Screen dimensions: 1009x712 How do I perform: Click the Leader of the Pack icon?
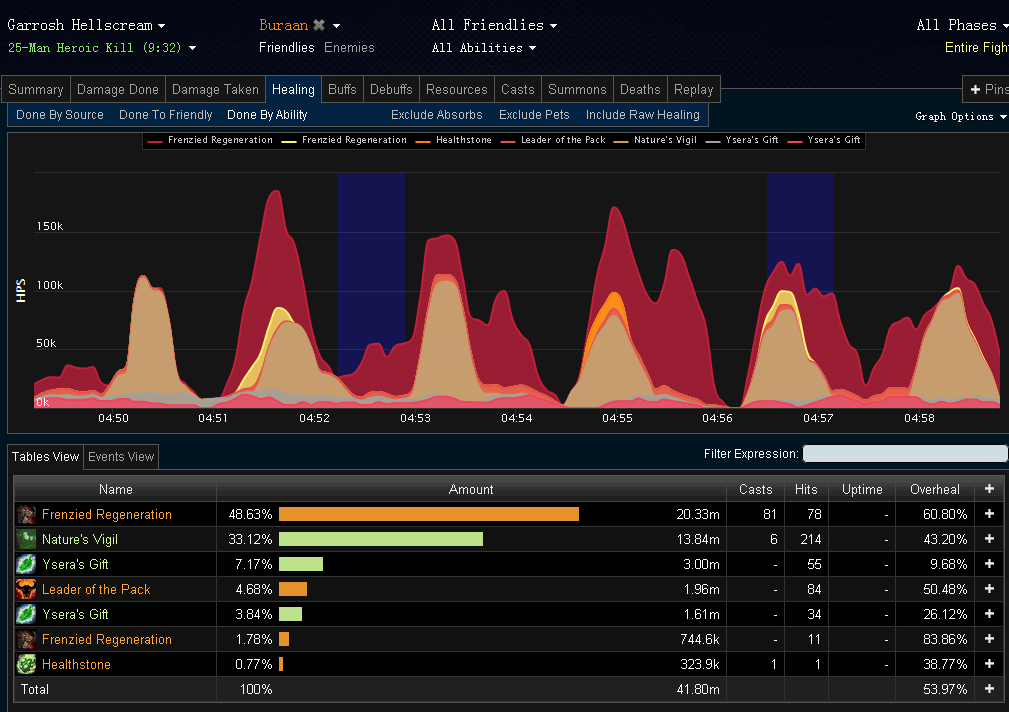(26, 589)
